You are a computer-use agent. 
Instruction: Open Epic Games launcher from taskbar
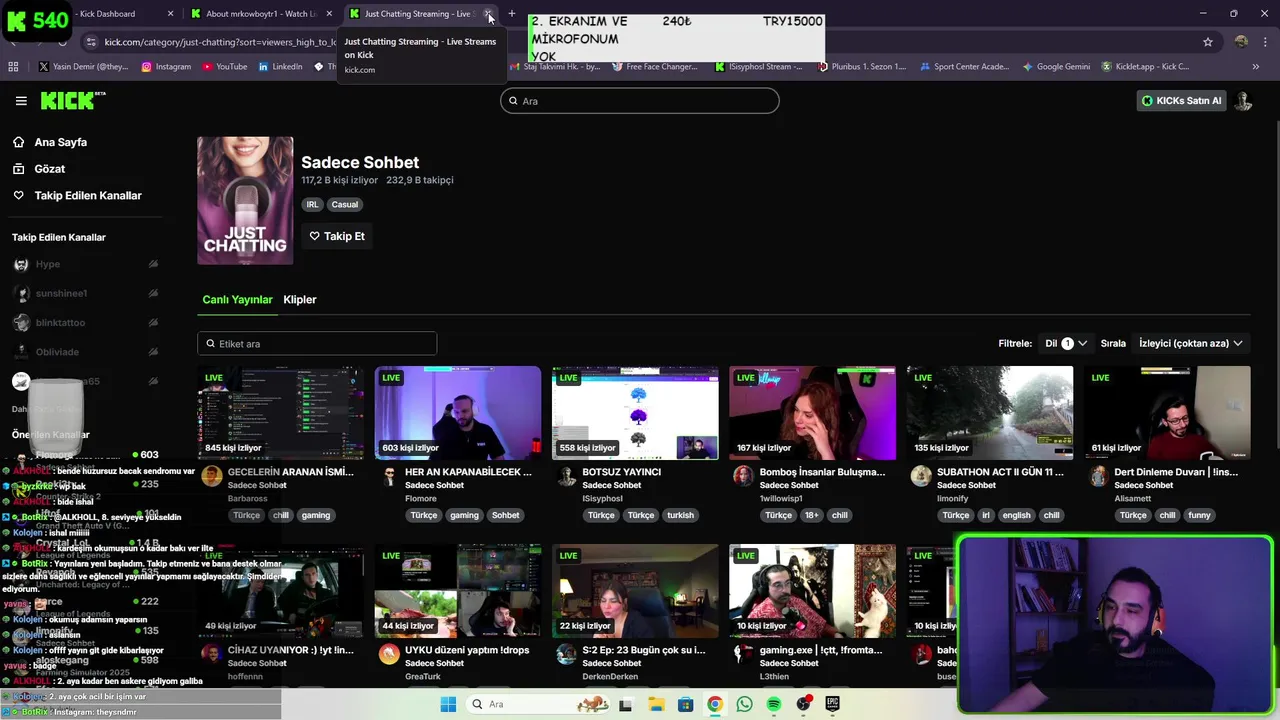(x=832, y=704)
